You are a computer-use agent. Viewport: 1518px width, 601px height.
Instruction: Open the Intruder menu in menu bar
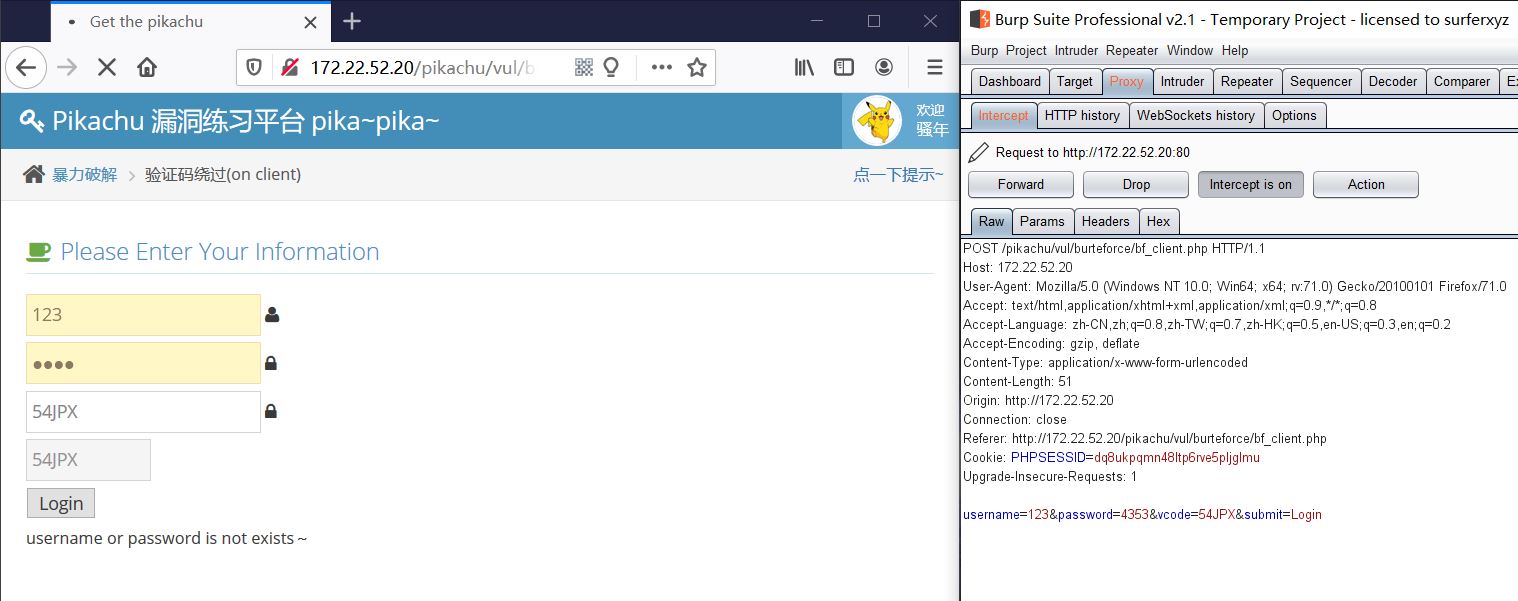[x=1076, y=50]
